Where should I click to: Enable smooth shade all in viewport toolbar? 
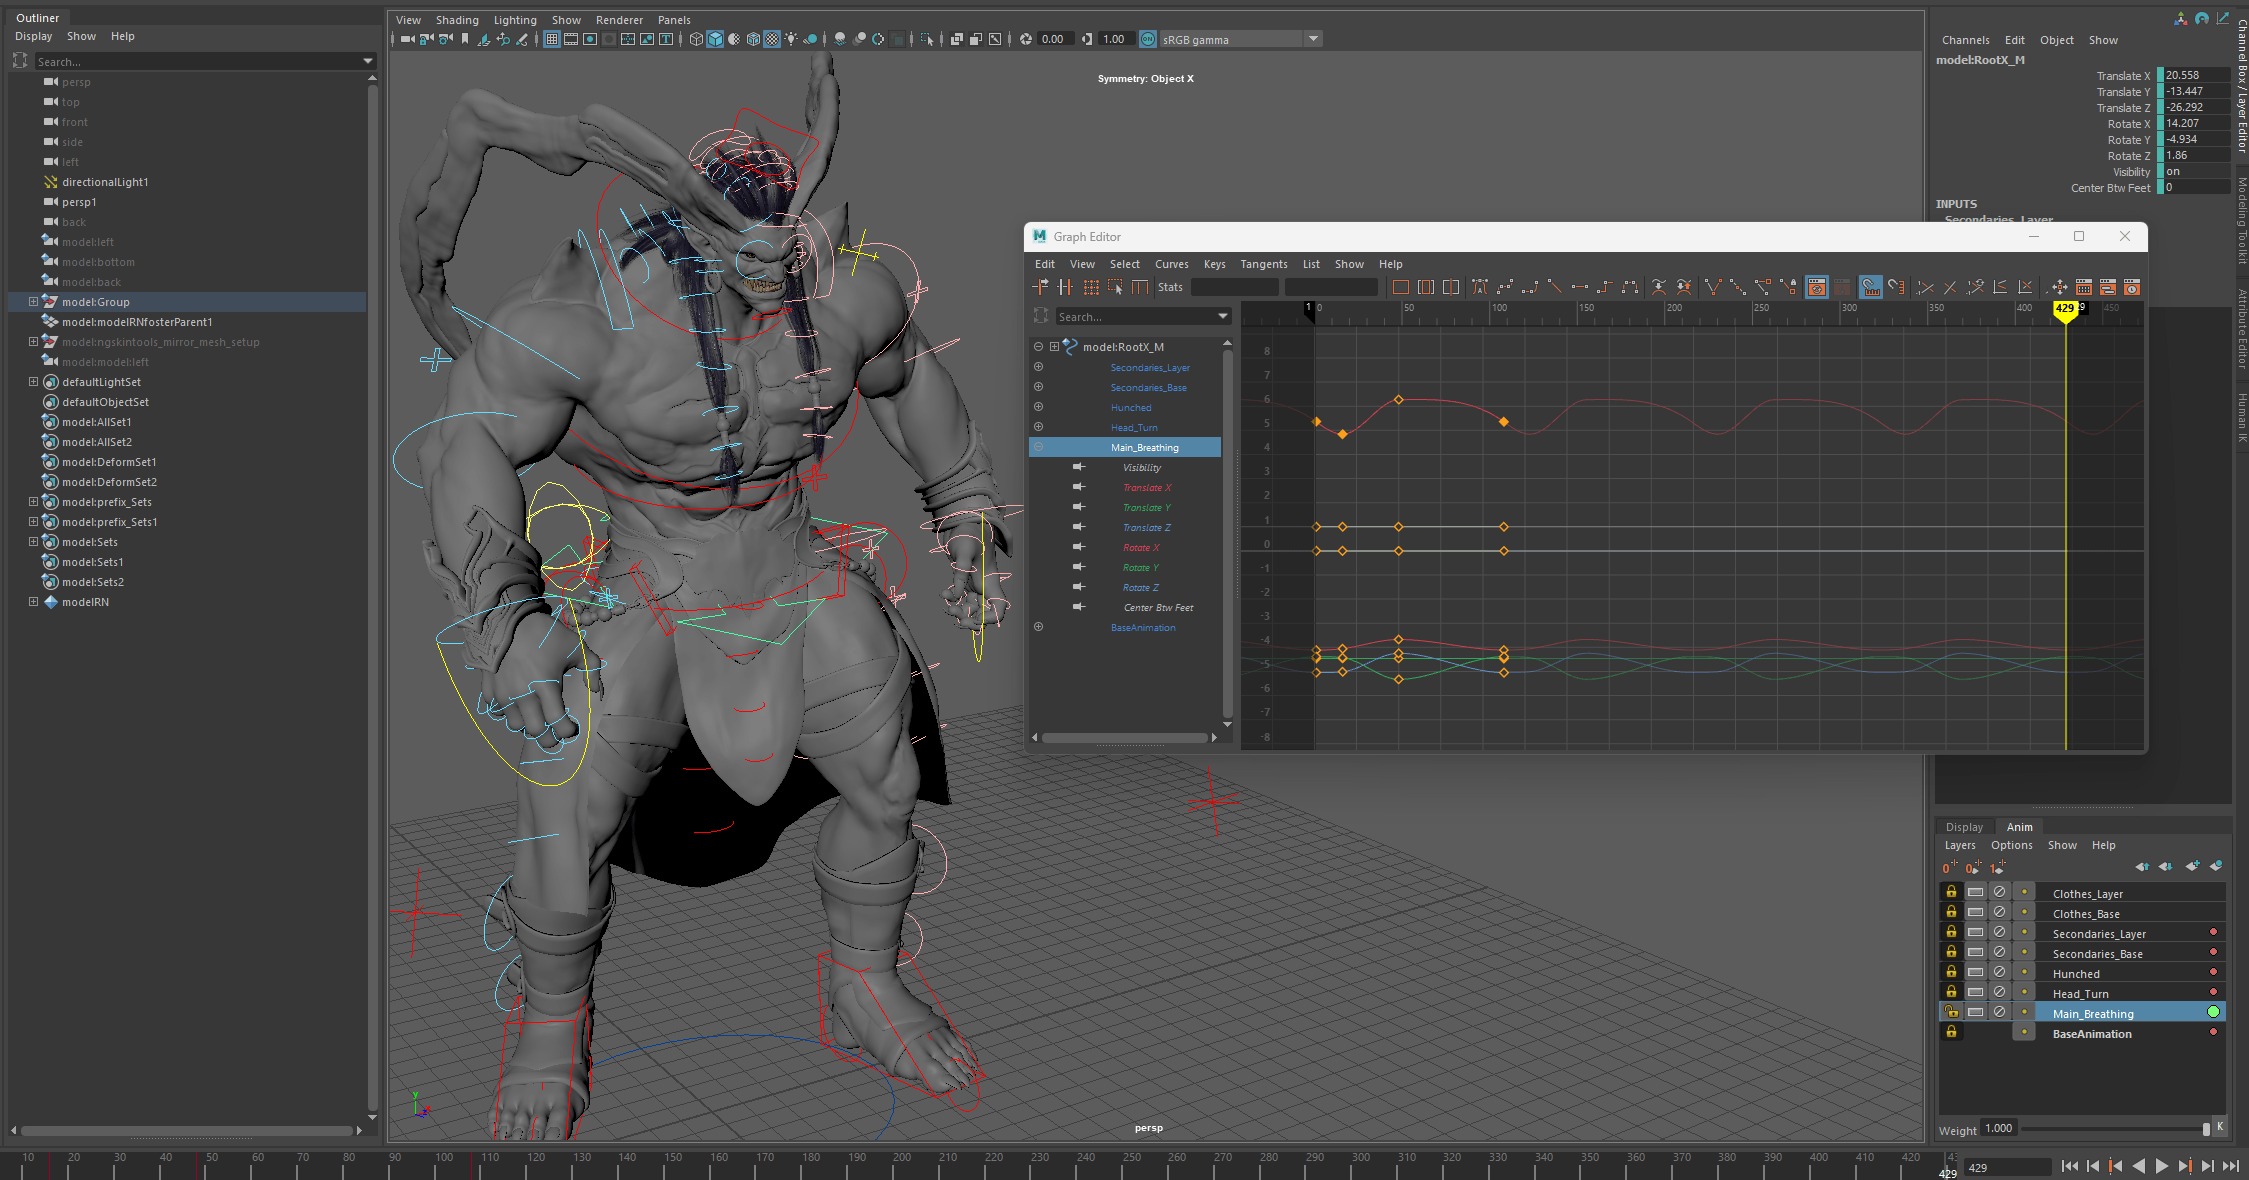(x=715, y=39)
